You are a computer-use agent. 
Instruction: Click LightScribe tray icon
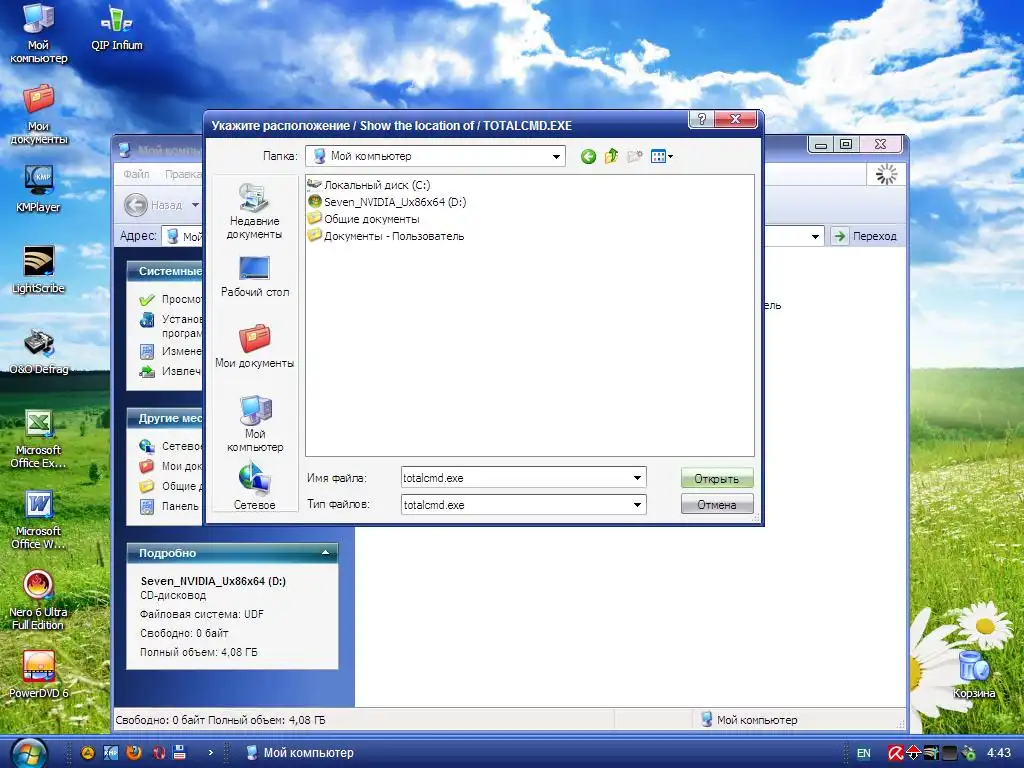coord(931,753)
